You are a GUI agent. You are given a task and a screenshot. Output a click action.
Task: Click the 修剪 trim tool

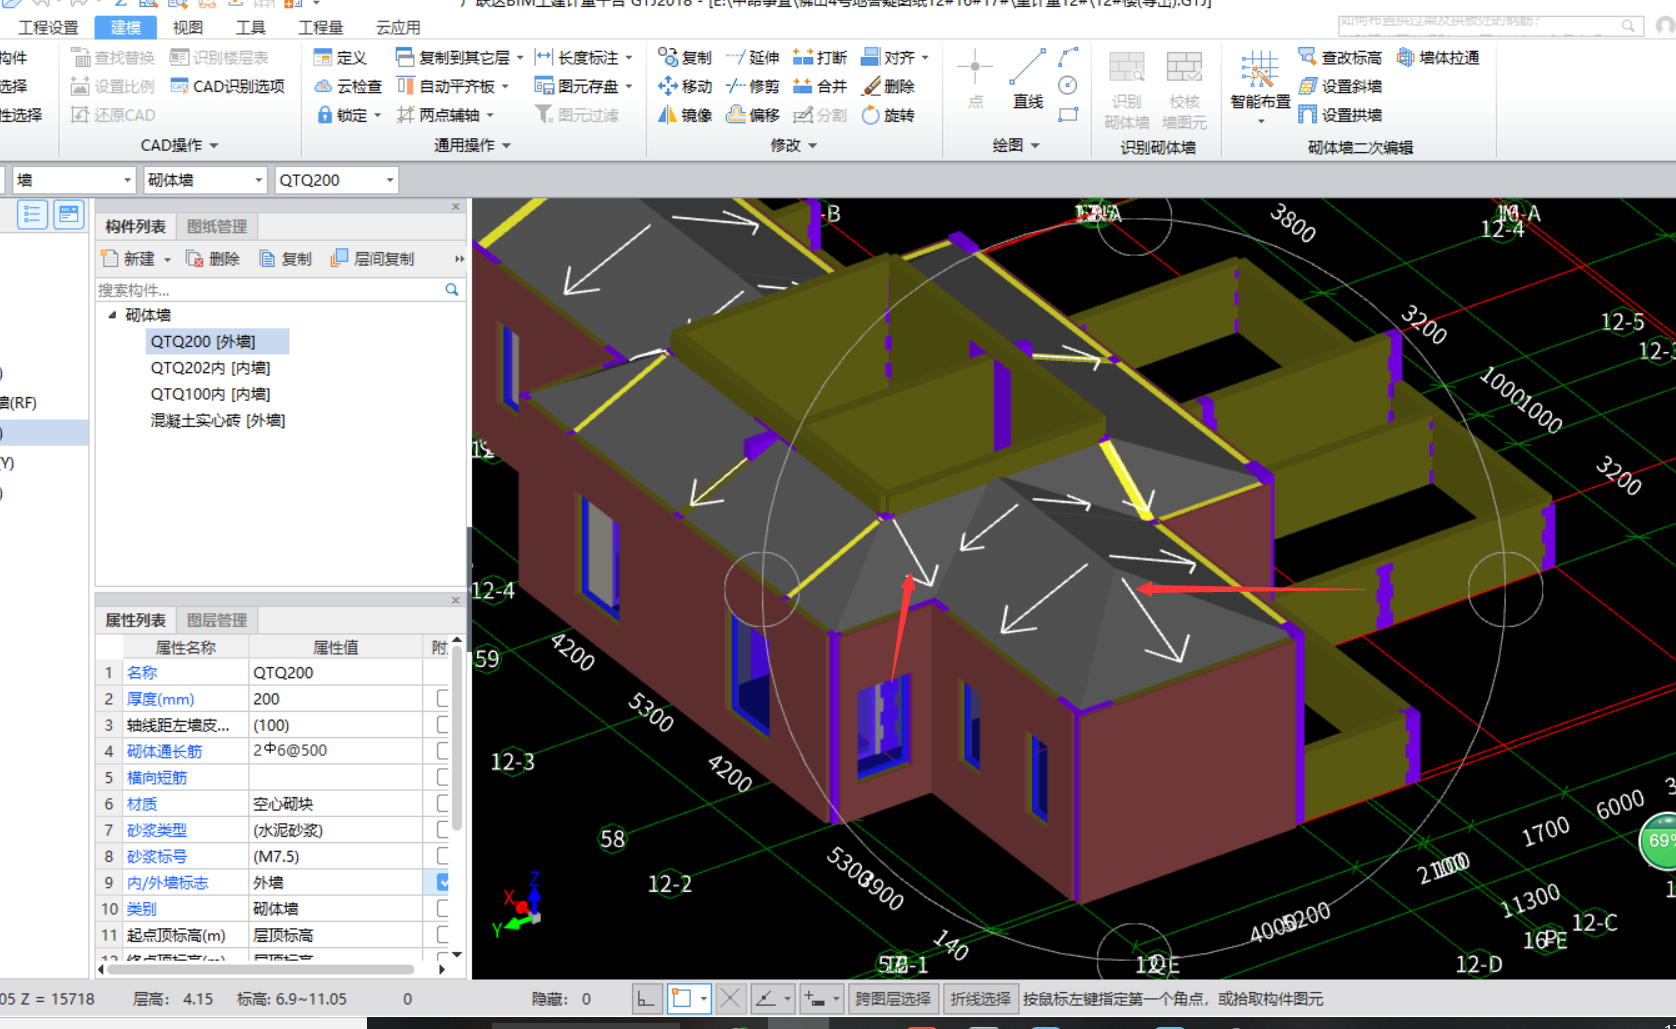752,87
